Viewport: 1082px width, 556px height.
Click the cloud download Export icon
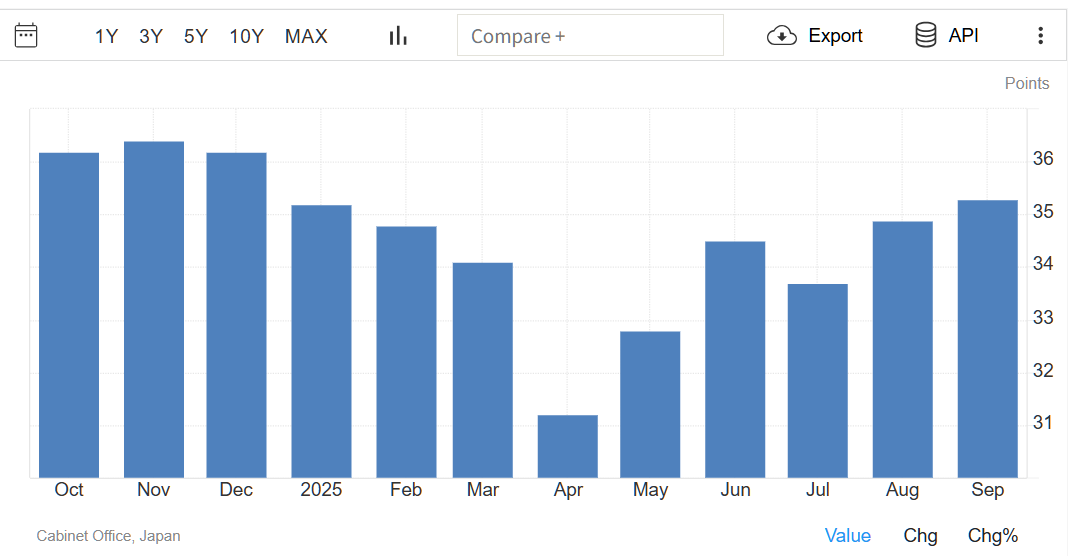click(x=781, y=36)
